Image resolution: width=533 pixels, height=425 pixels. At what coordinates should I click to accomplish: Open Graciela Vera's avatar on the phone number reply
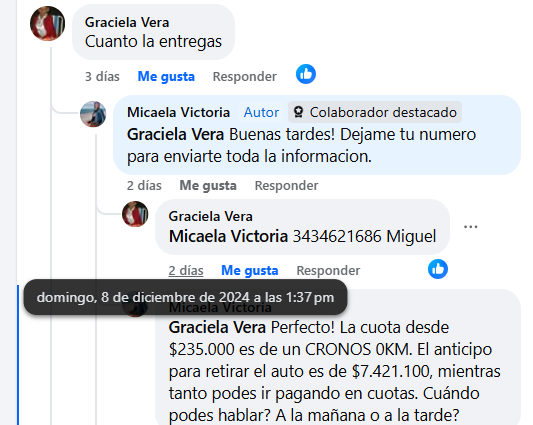click(135, 214)
